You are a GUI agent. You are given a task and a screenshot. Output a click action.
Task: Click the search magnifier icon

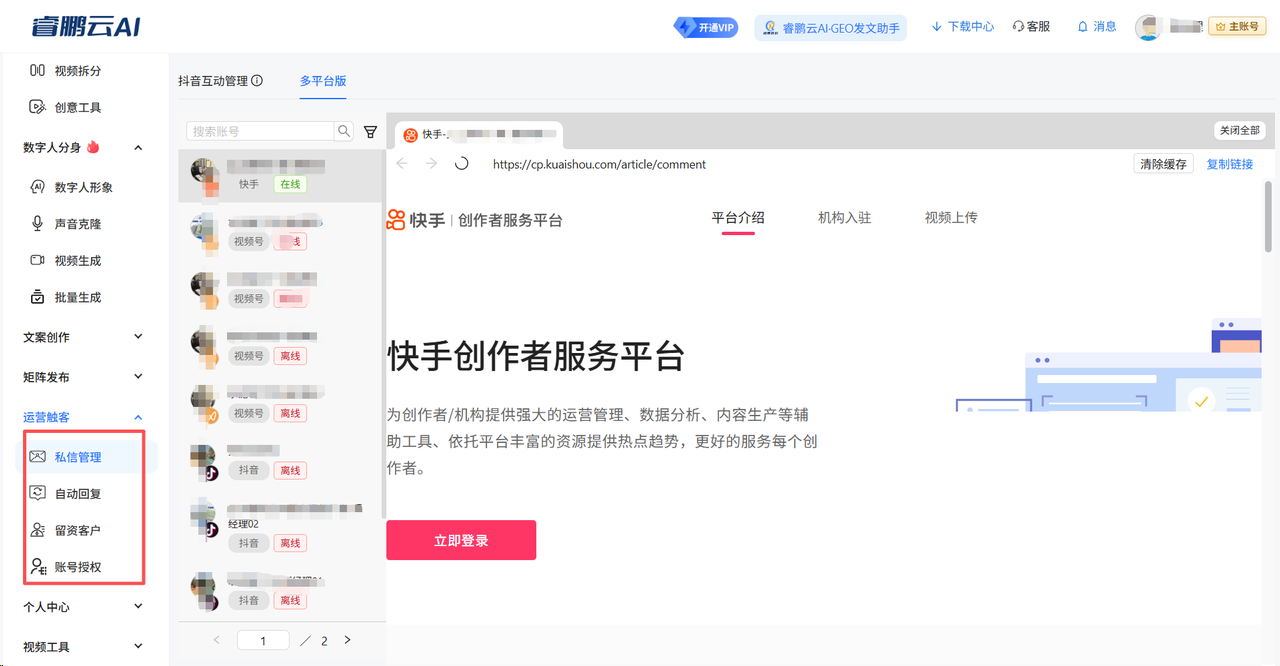tap(344, 131)
